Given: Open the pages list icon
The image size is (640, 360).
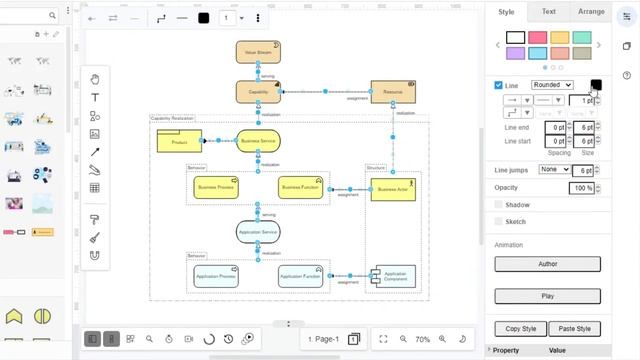Looking at the screenshot, I should click(x=354, y=339).
